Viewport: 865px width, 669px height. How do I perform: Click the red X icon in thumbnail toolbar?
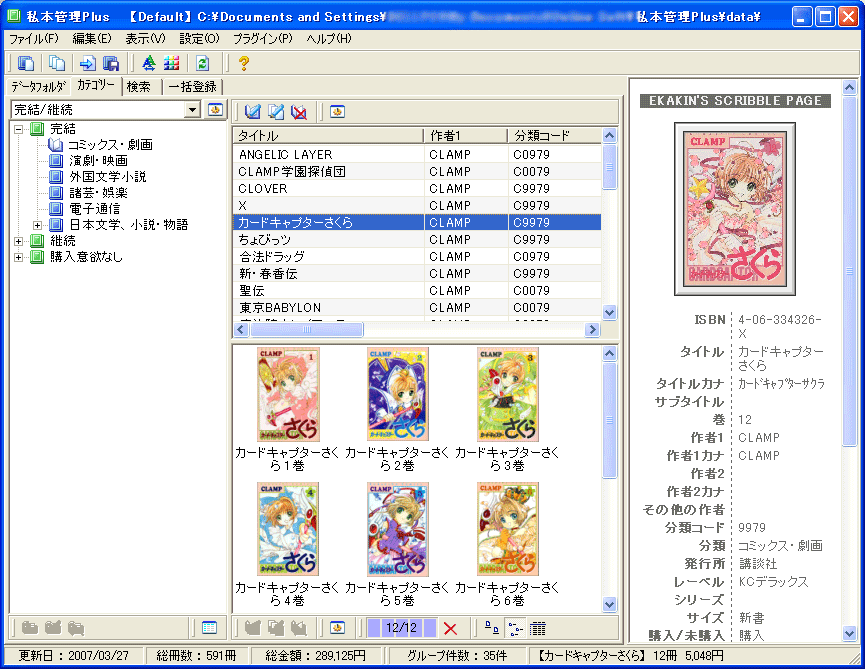450,628
